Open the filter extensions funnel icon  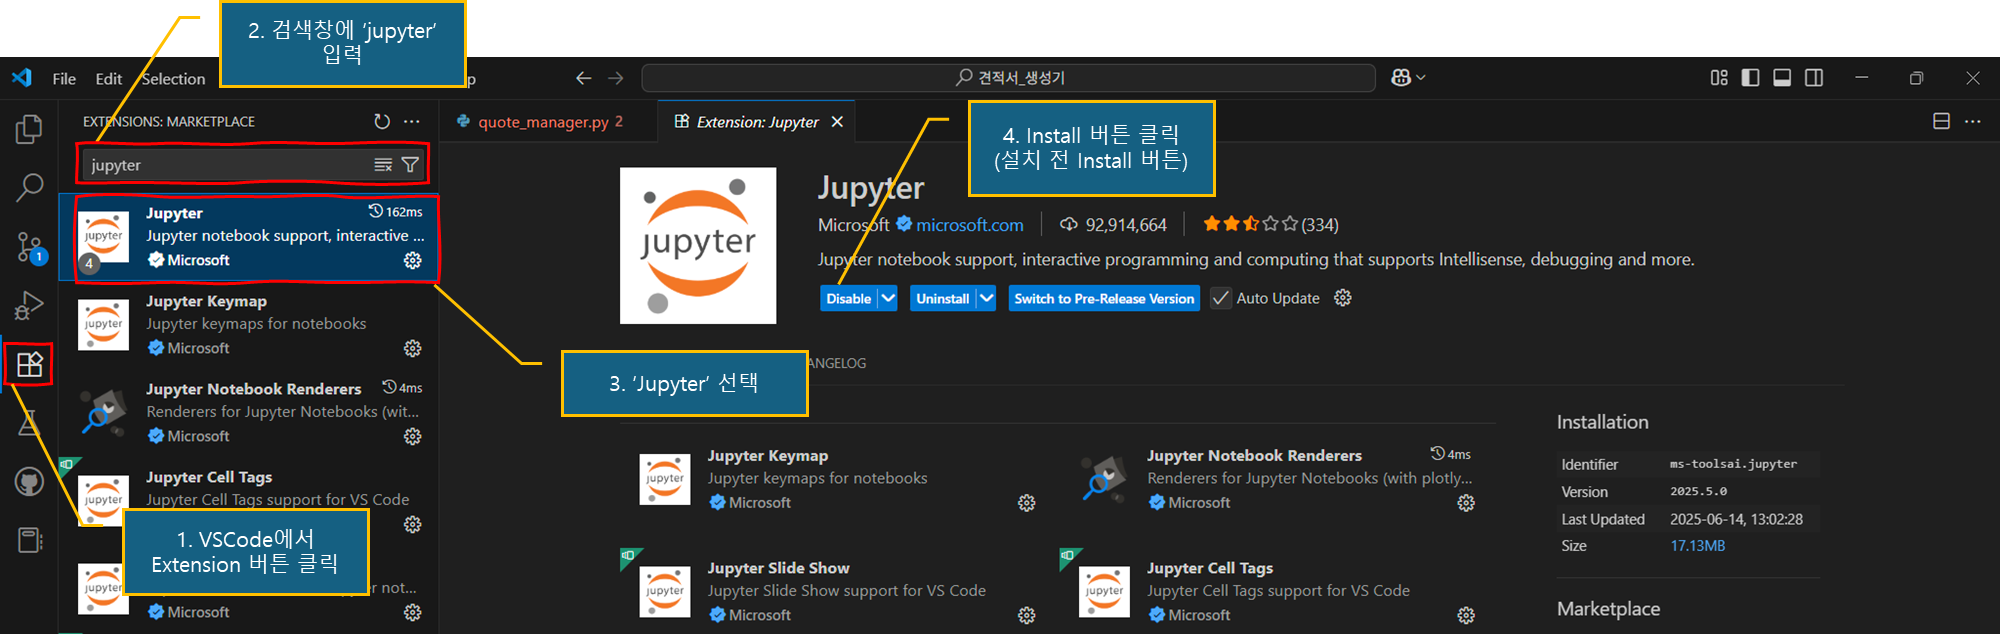pos(410,165)
